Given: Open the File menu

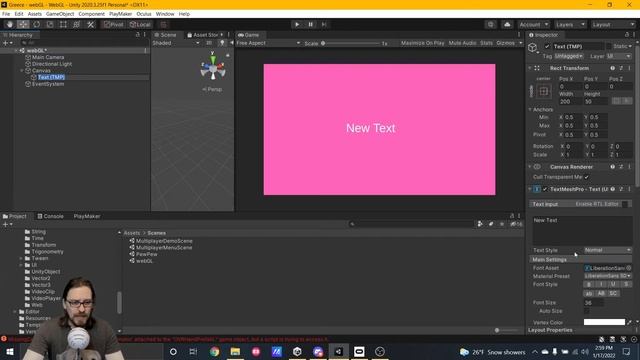Looking at the screenshot, I should pyautogui.click(x=6, y=14).
